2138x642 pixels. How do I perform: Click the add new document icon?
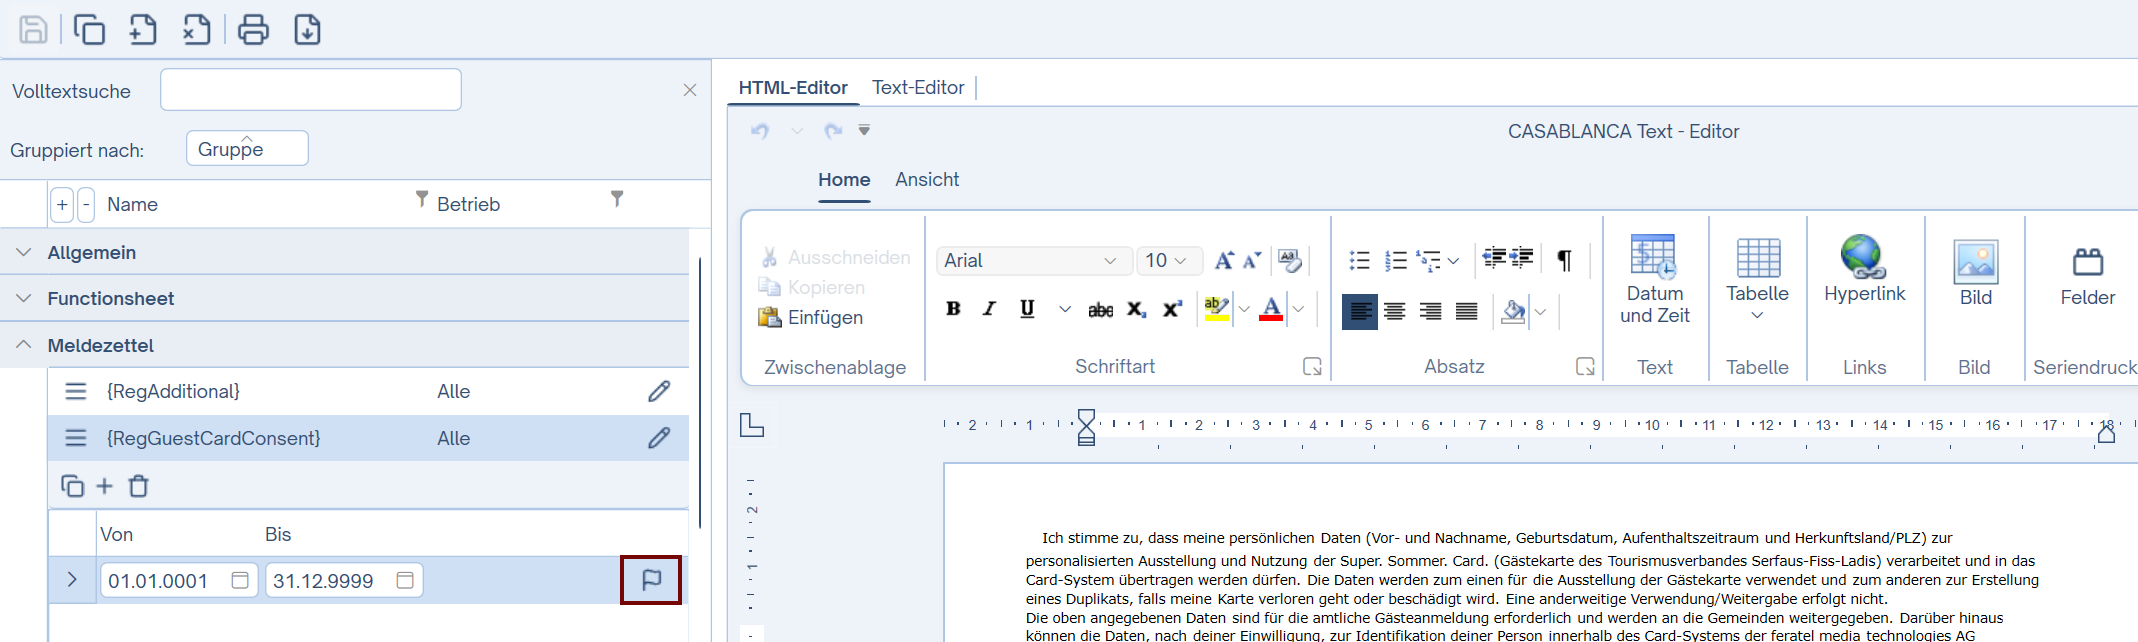coord(143,30)
